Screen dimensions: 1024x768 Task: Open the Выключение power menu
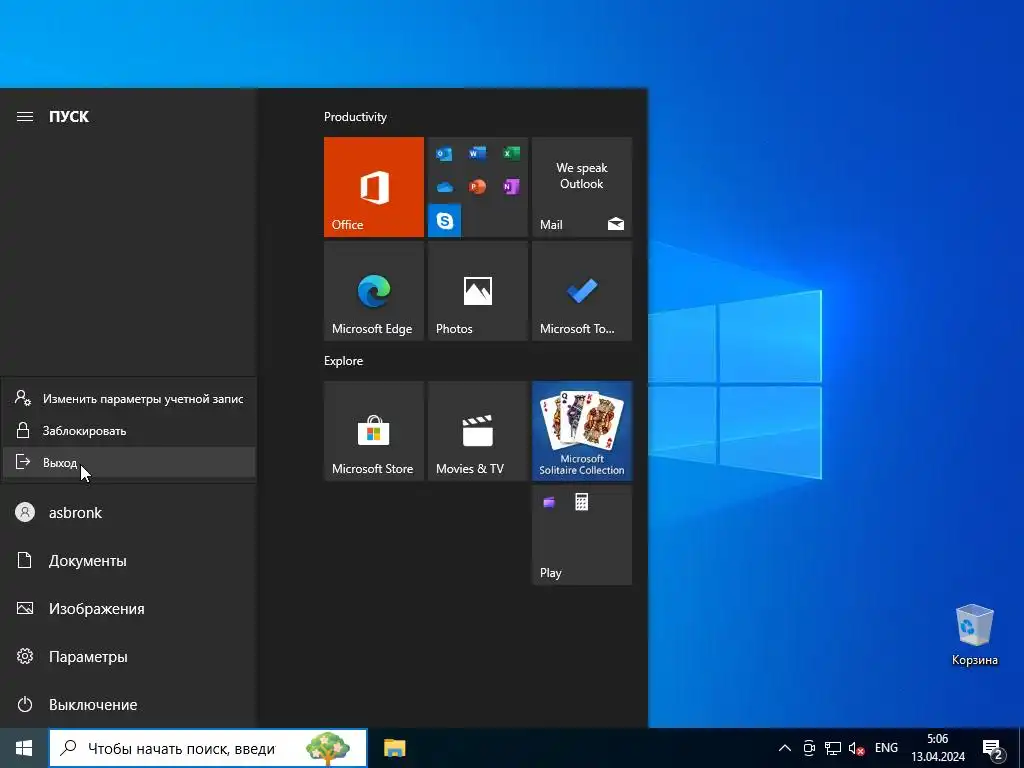[x=128, y=705]
